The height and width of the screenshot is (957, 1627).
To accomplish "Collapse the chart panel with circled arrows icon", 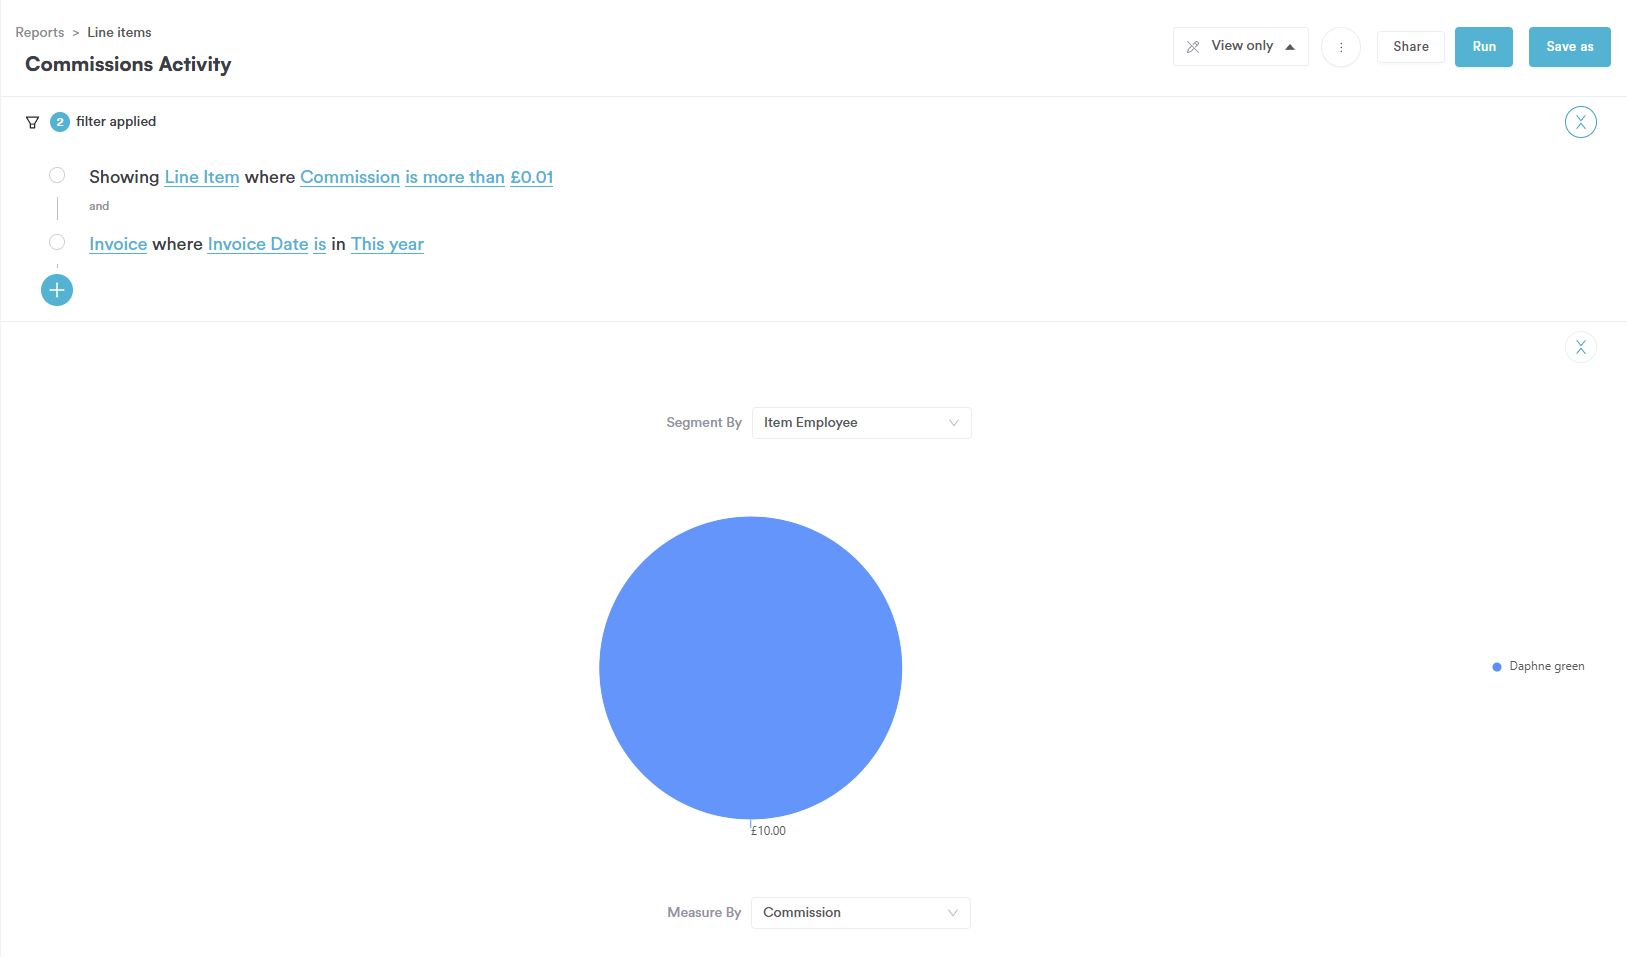I will coord(1580,347).
